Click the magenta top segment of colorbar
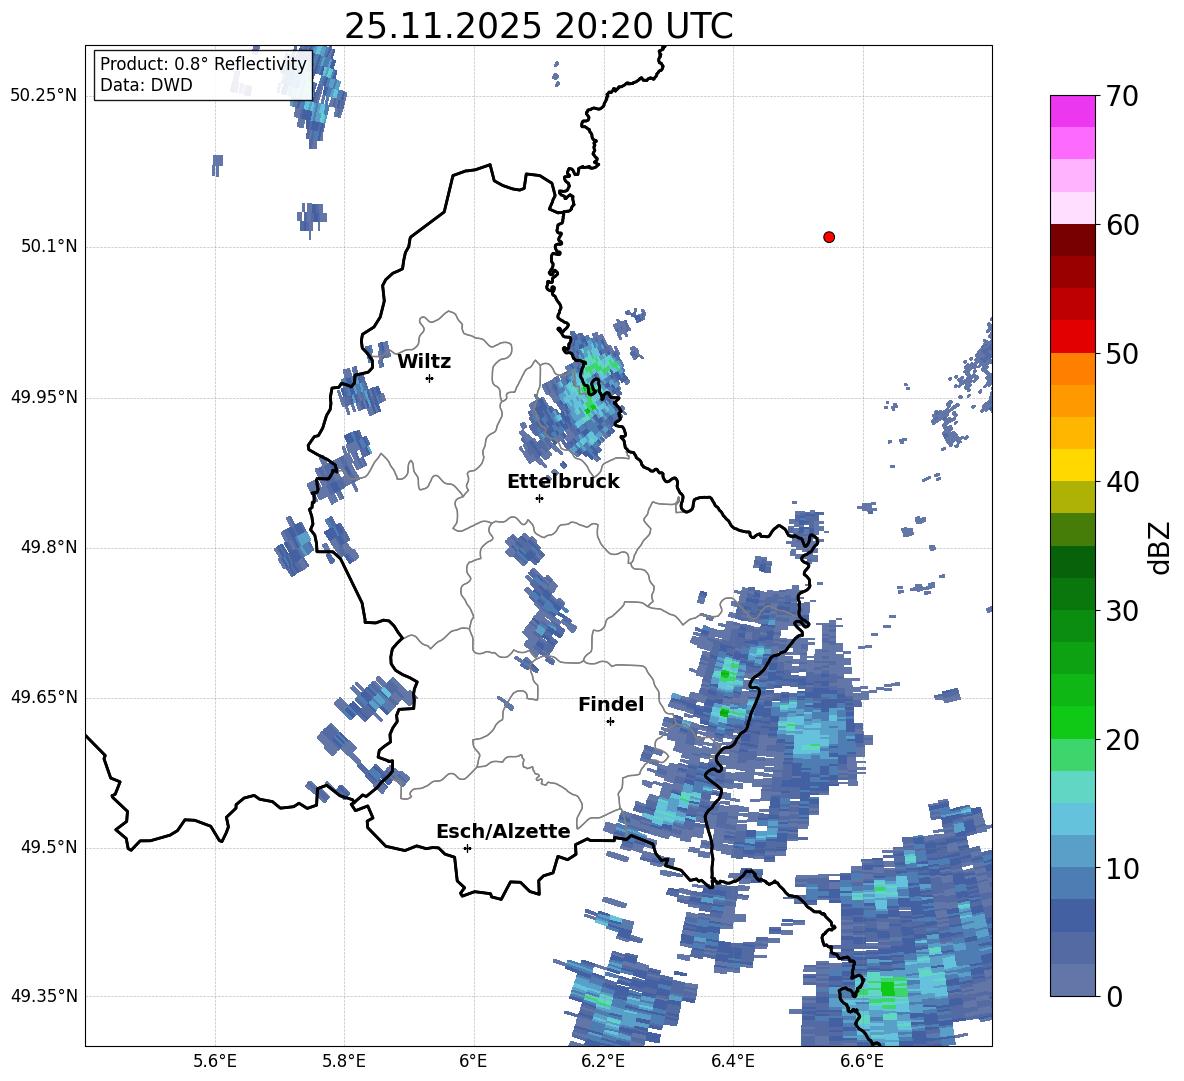Screen dimensions: 1184x1081 point(1072,111)
